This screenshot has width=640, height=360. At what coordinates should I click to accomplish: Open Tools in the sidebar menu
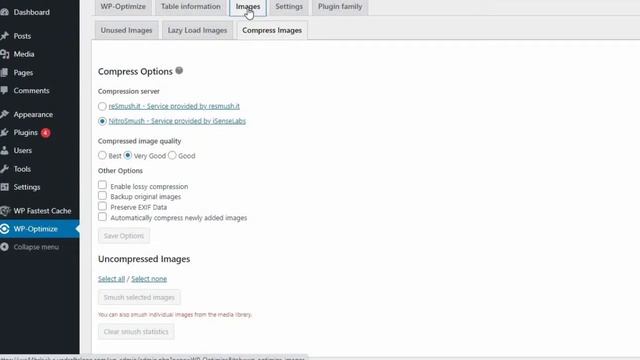pos(22,169)
